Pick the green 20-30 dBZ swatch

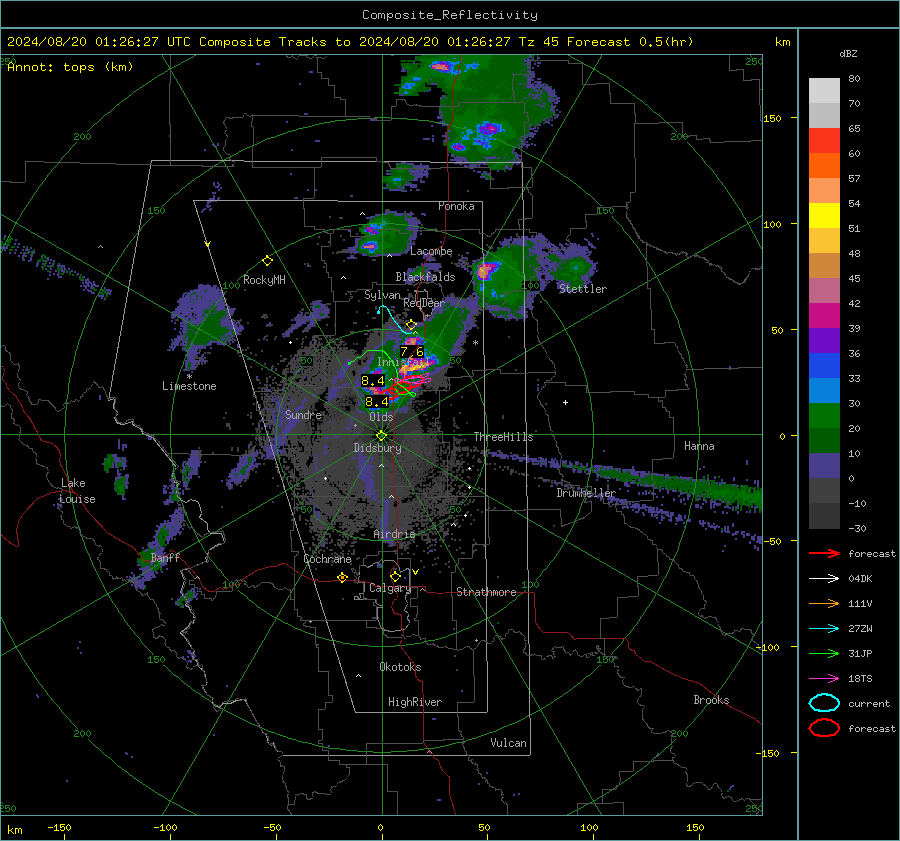pyautogui.click(x=824, y=416)
